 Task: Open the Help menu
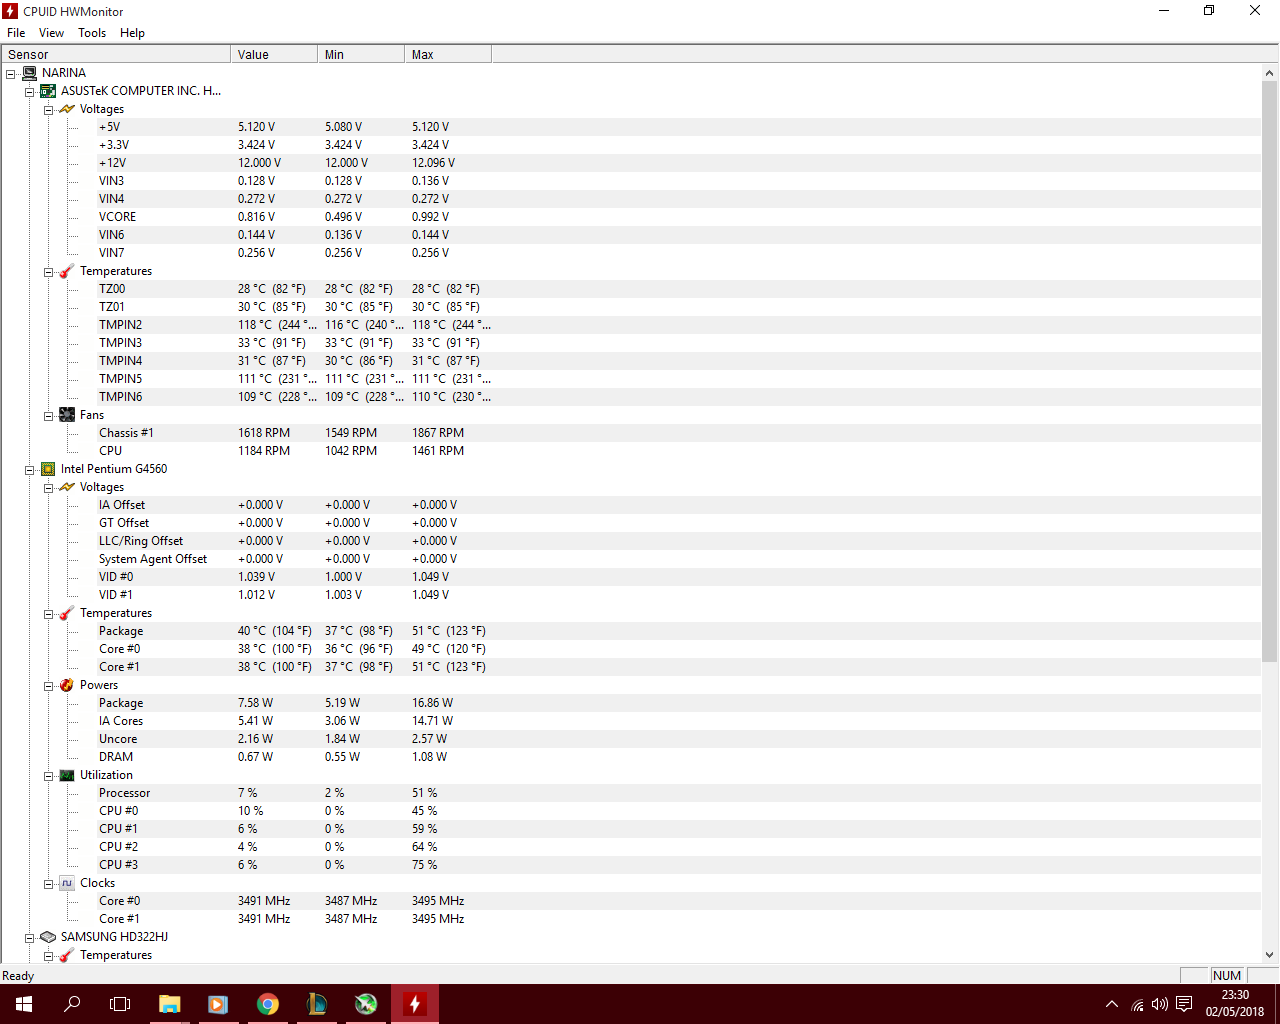pyautogui.click(x=132, y=33)
